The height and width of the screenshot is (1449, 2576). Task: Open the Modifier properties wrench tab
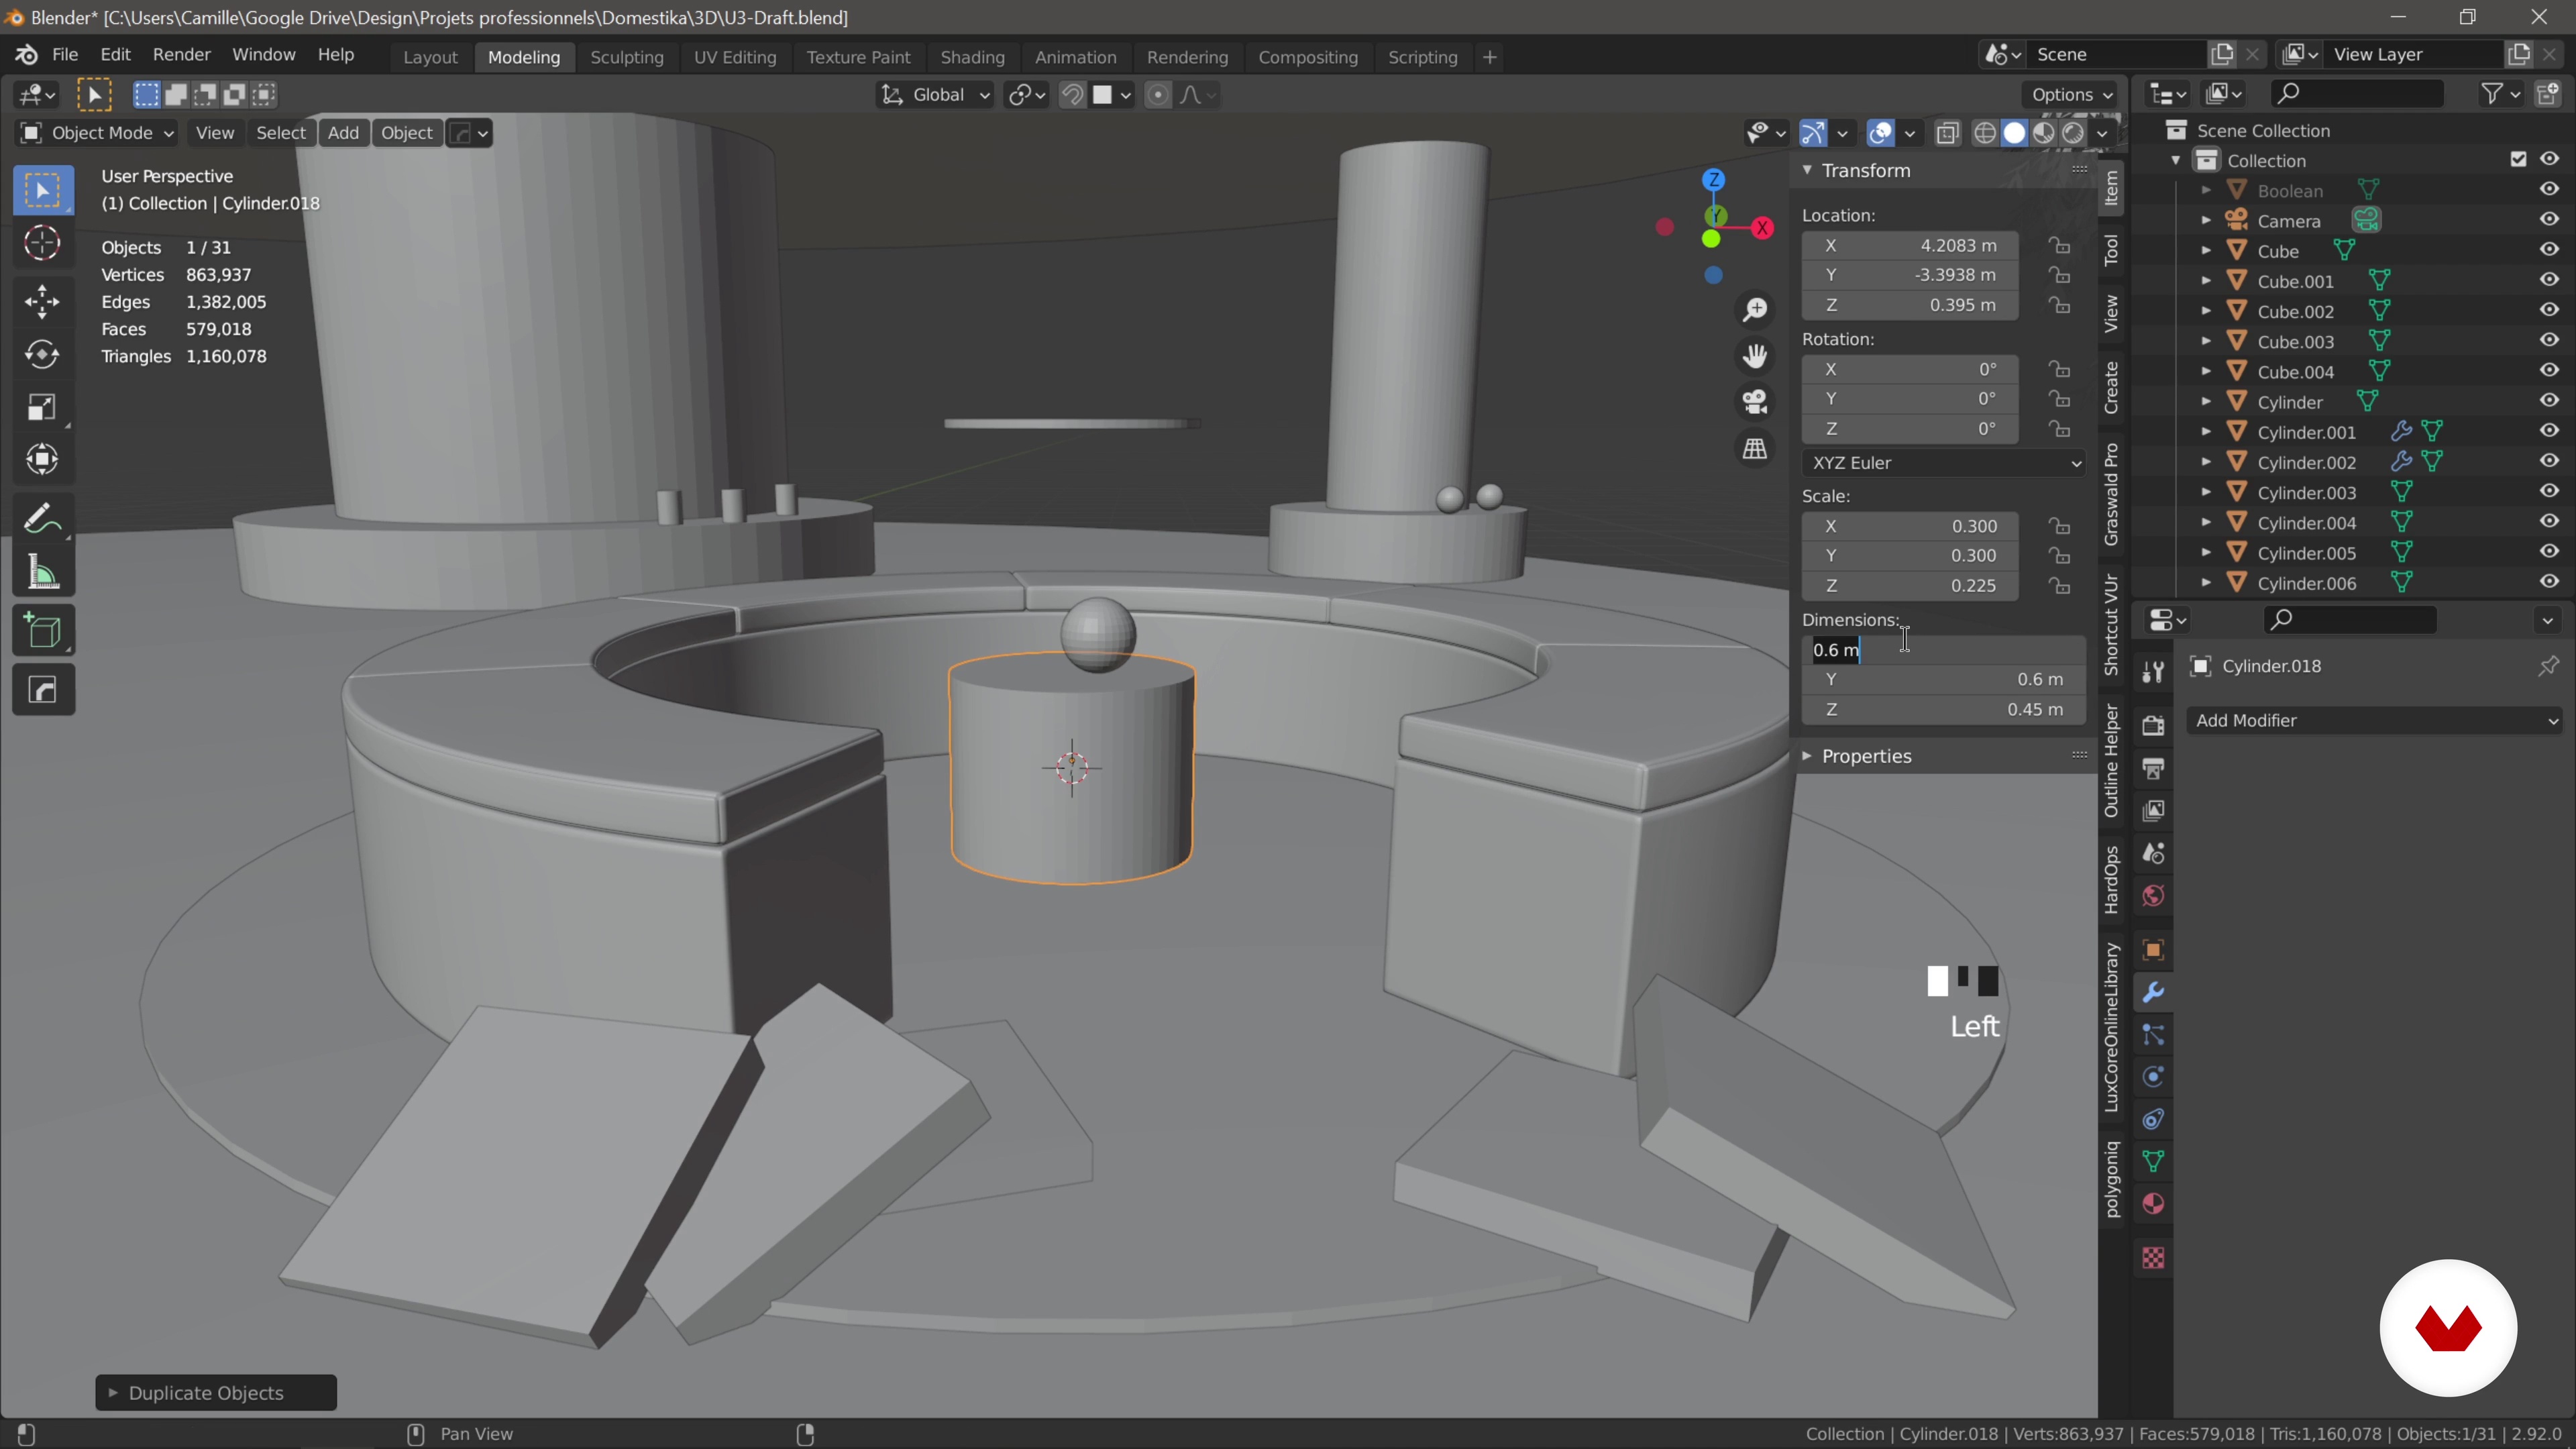click(x=2153, y=992)
